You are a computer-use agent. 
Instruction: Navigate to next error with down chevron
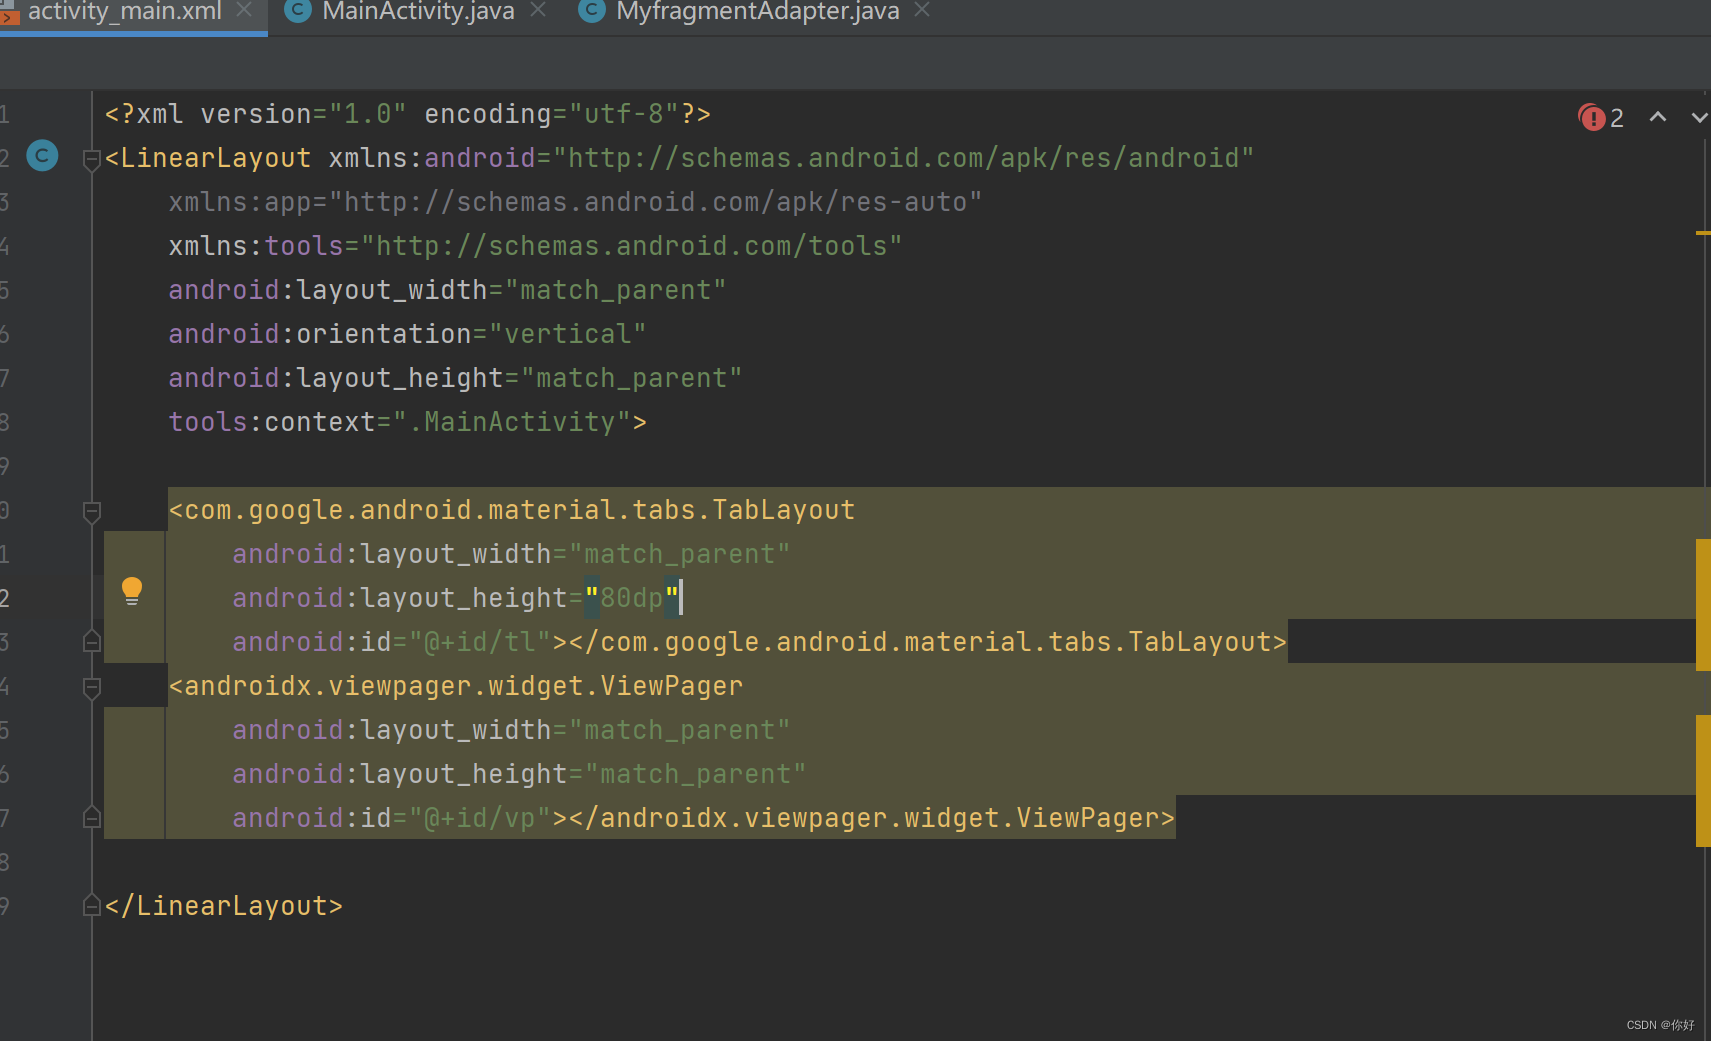tap(1698, 117)
